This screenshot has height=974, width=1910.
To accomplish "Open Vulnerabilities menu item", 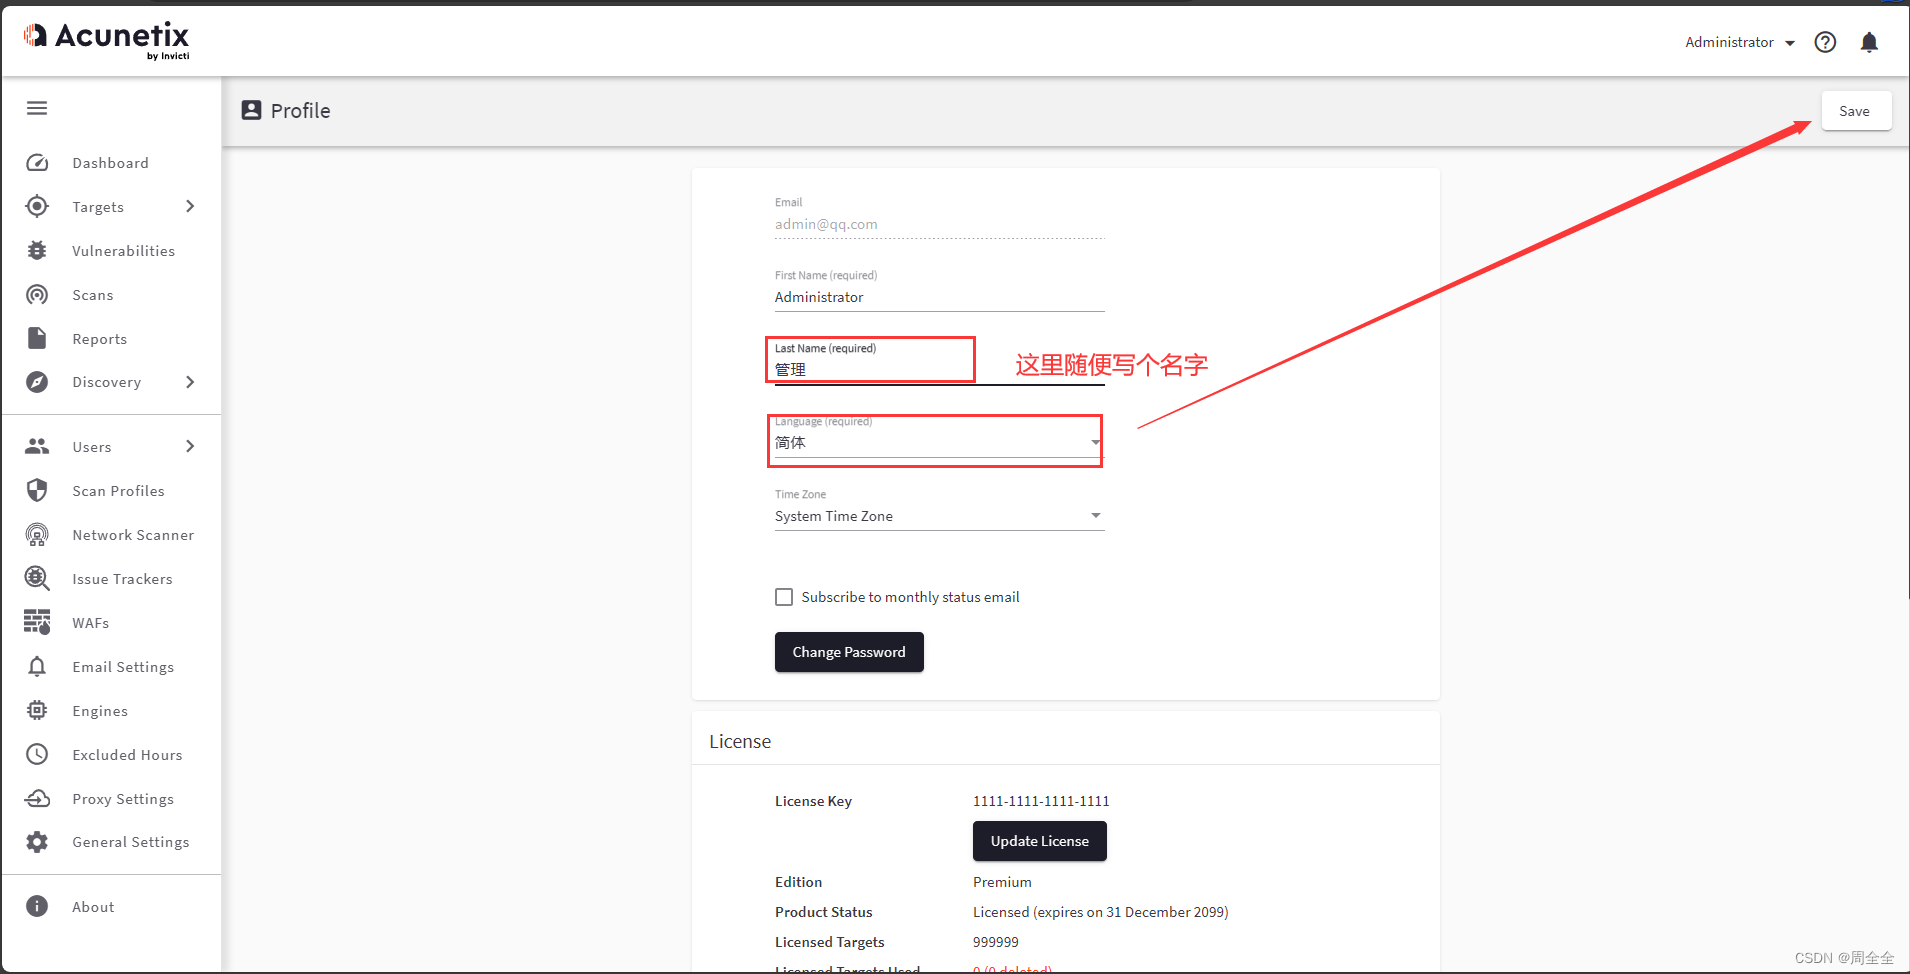I will point(123,251).
